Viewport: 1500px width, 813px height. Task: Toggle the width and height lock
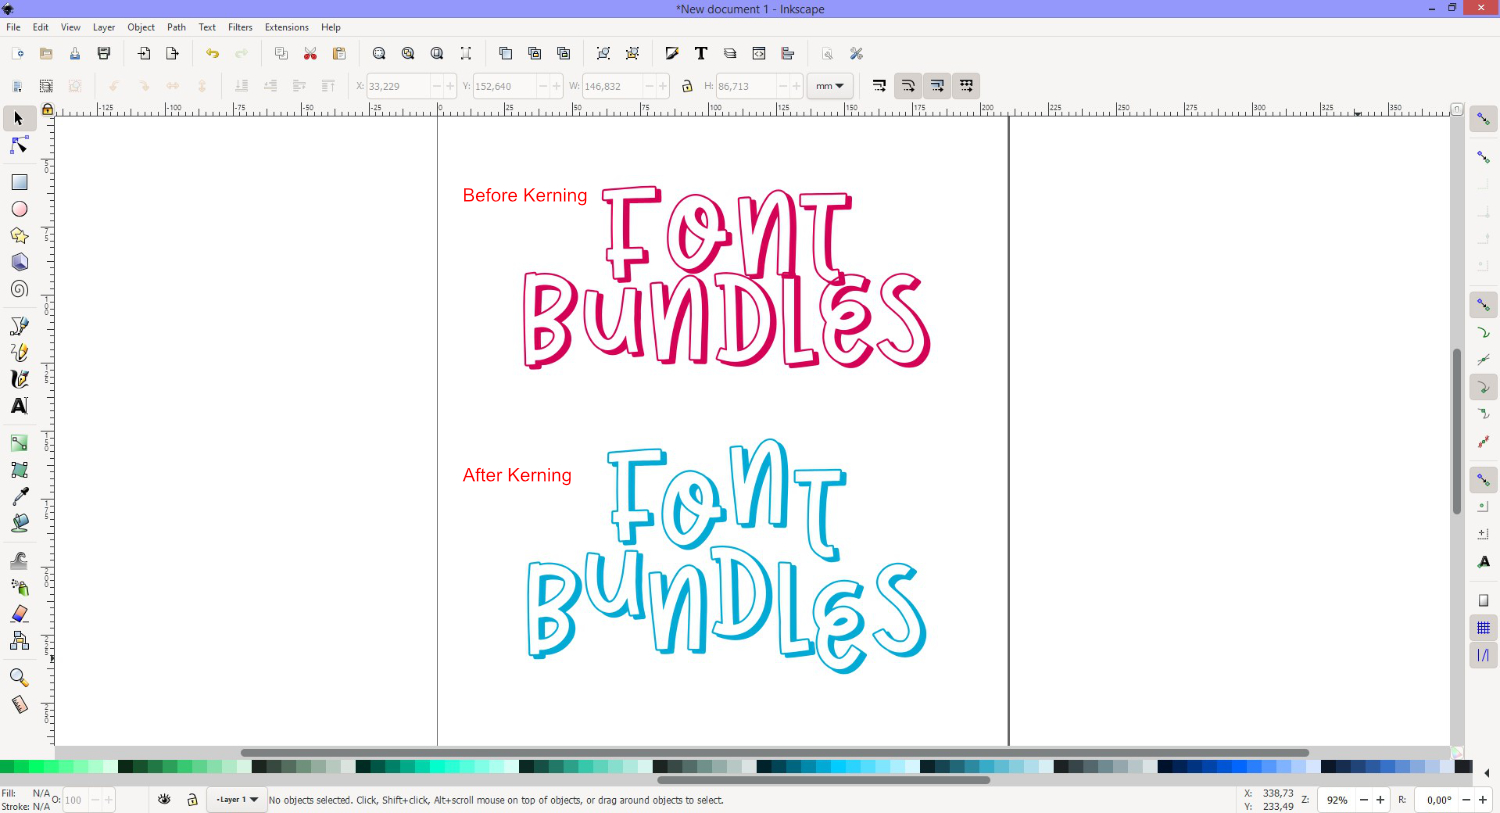point(687,86)
